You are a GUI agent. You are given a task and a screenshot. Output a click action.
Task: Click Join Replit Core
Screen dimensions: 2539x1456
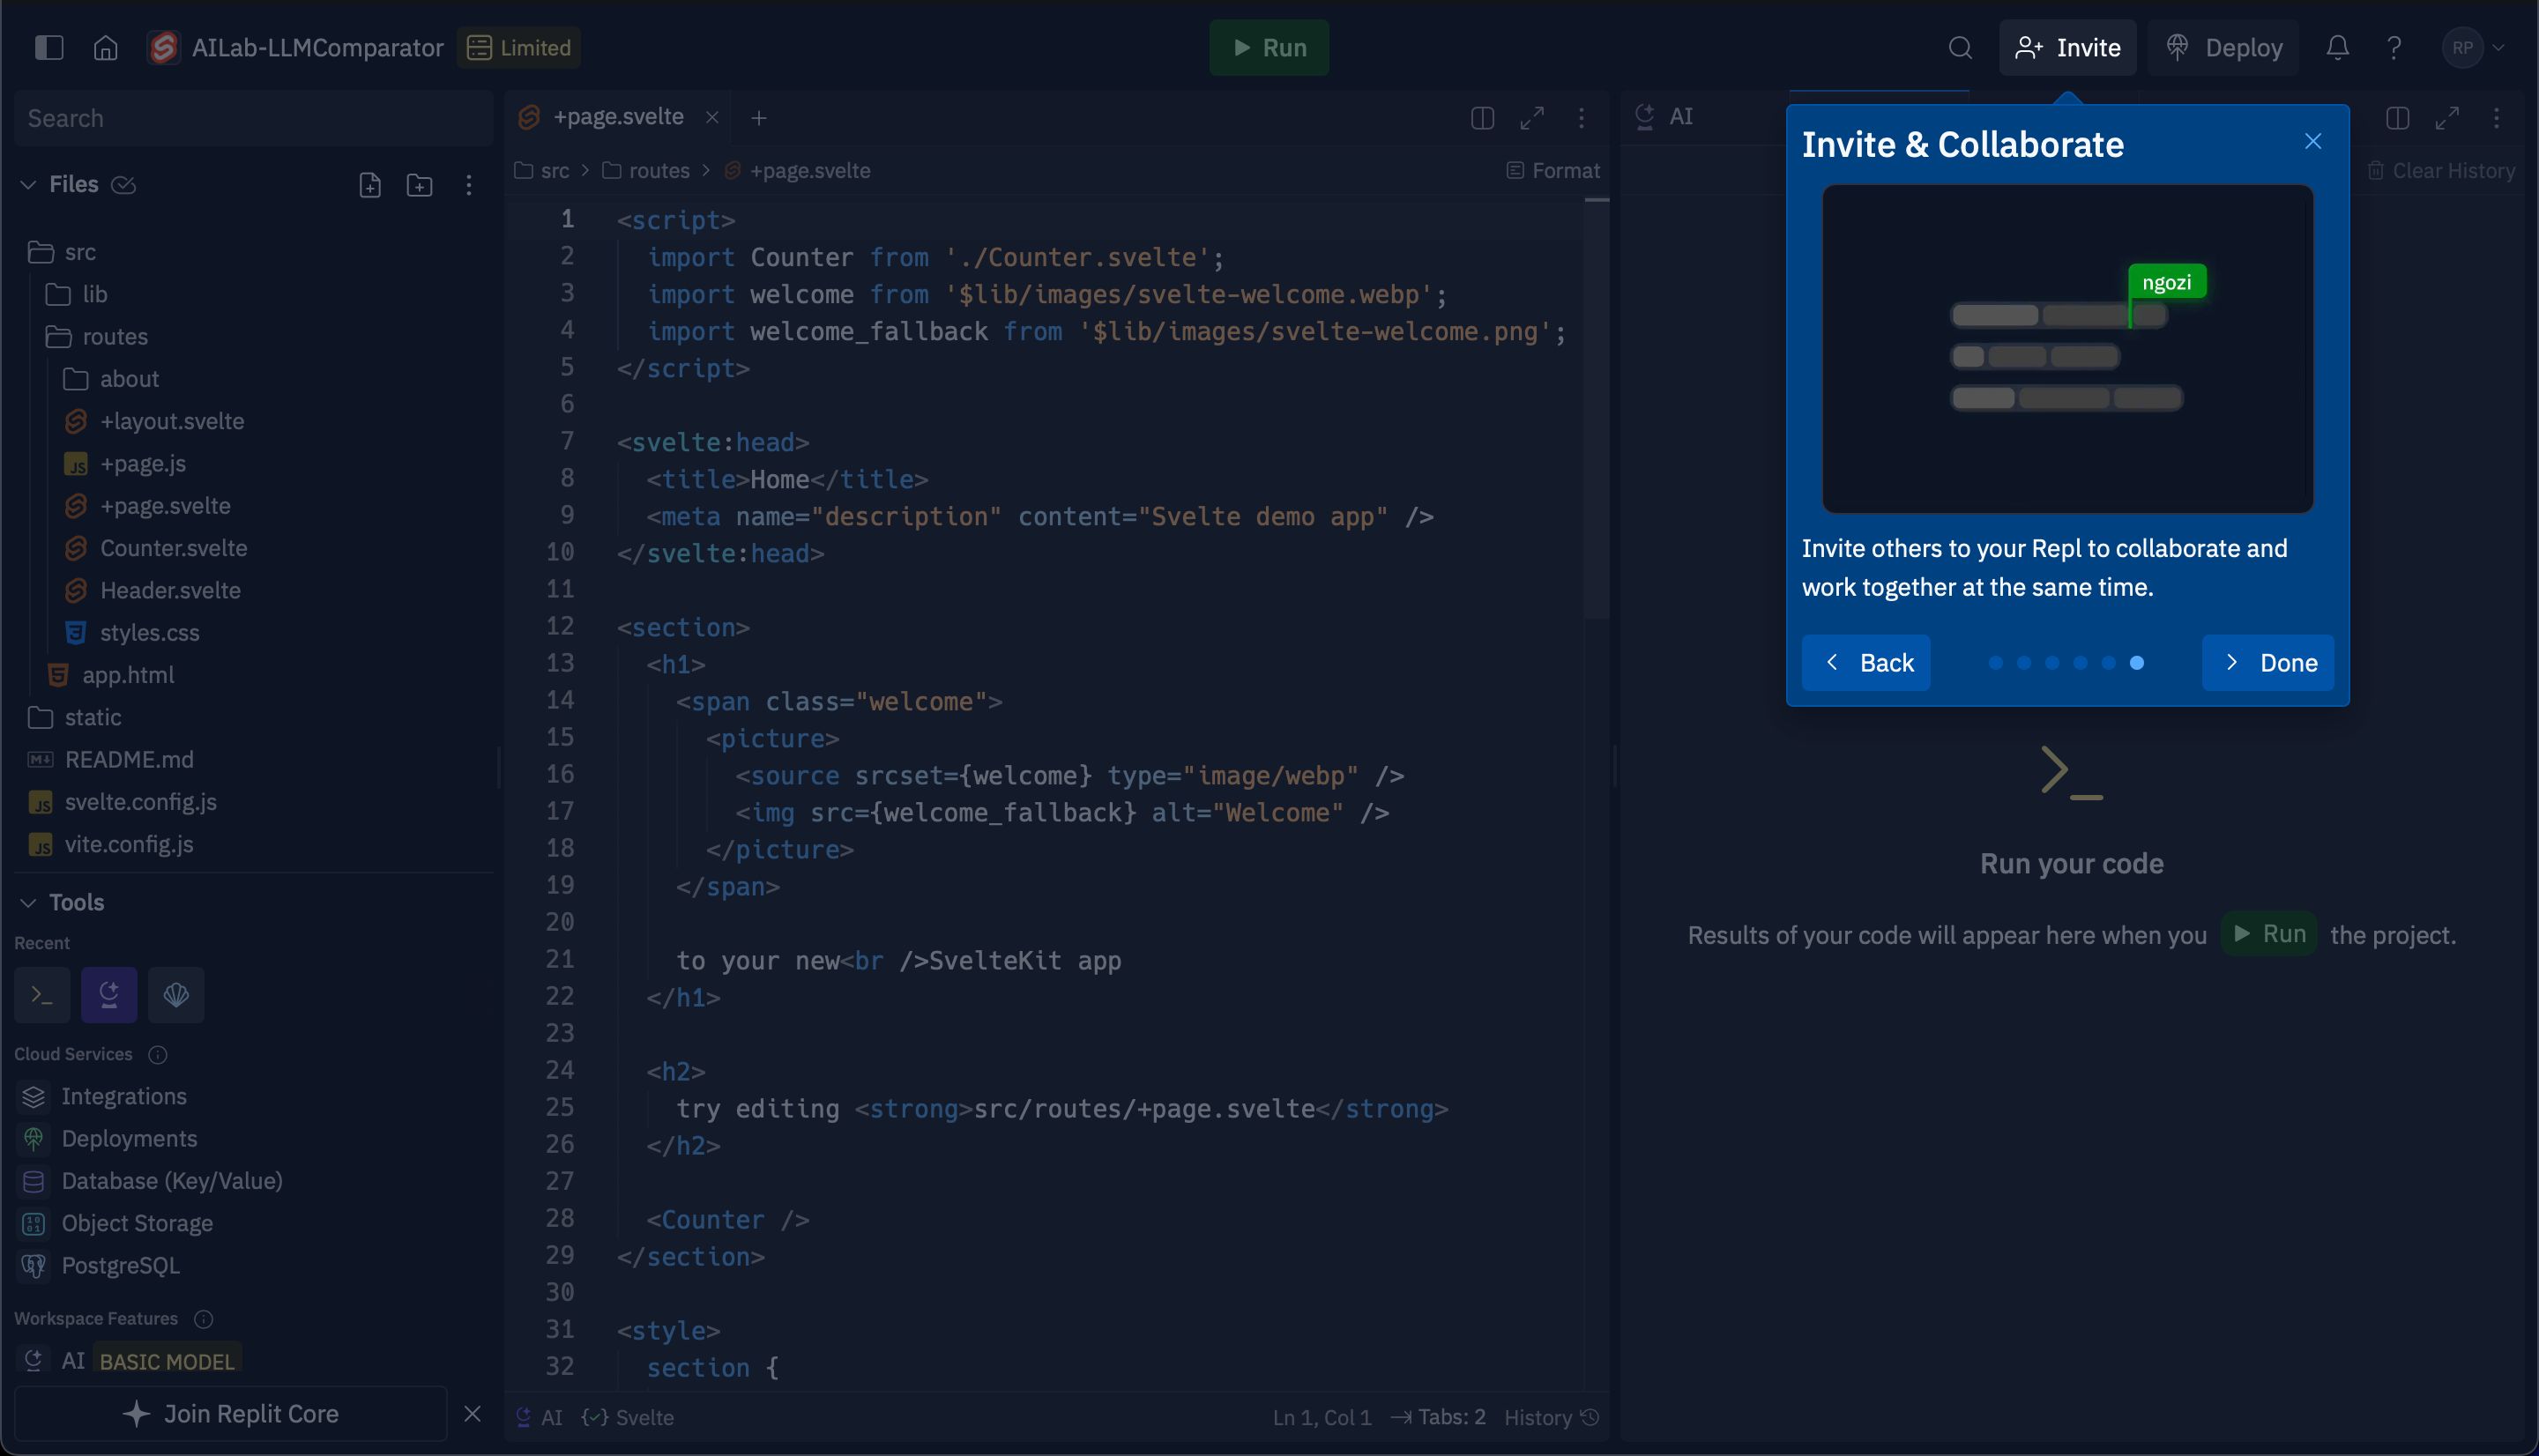pyautogui.click(x=231, y=1413)
